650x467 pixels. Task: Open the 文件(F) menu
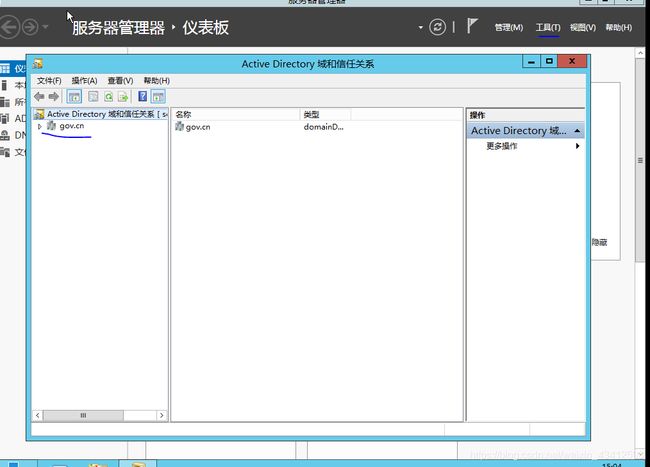pos(49,80)
